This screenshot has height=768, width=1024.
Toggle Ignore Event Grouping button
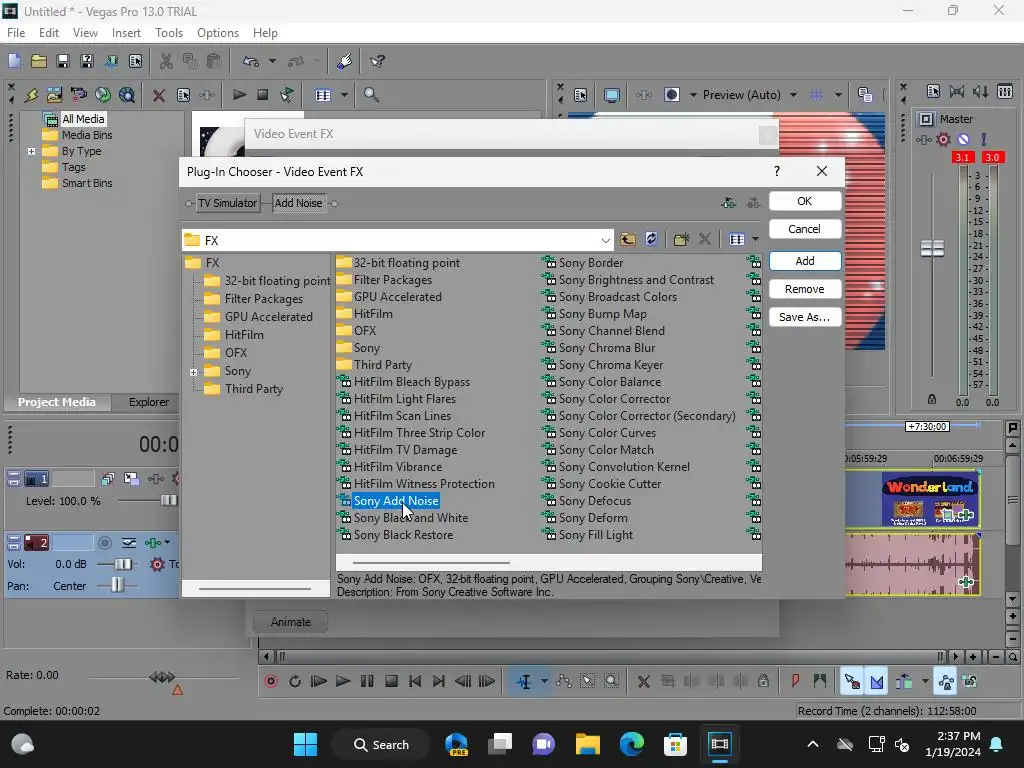coord(970,682)
